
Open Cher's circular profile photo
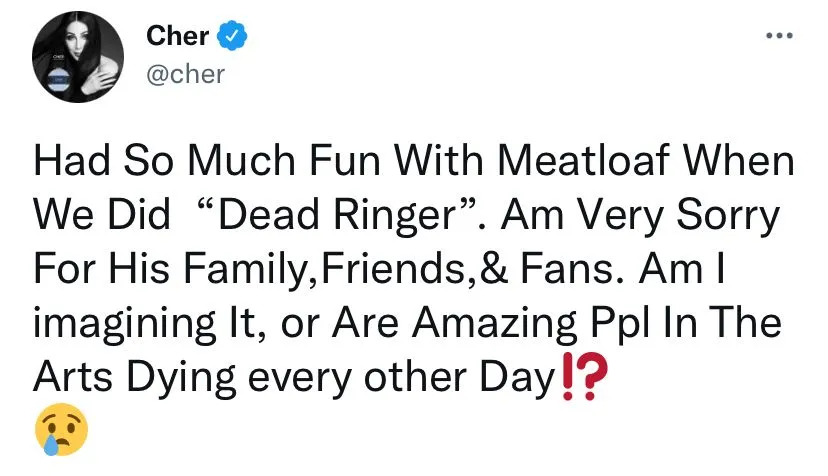click(x=78, y=57)
